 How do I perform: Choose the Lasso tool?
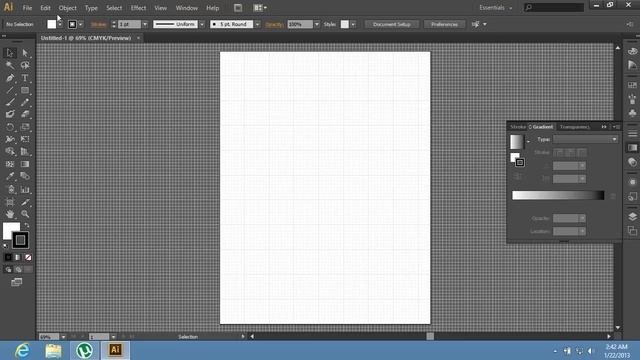pyautogui.click(x=25, y=65)
